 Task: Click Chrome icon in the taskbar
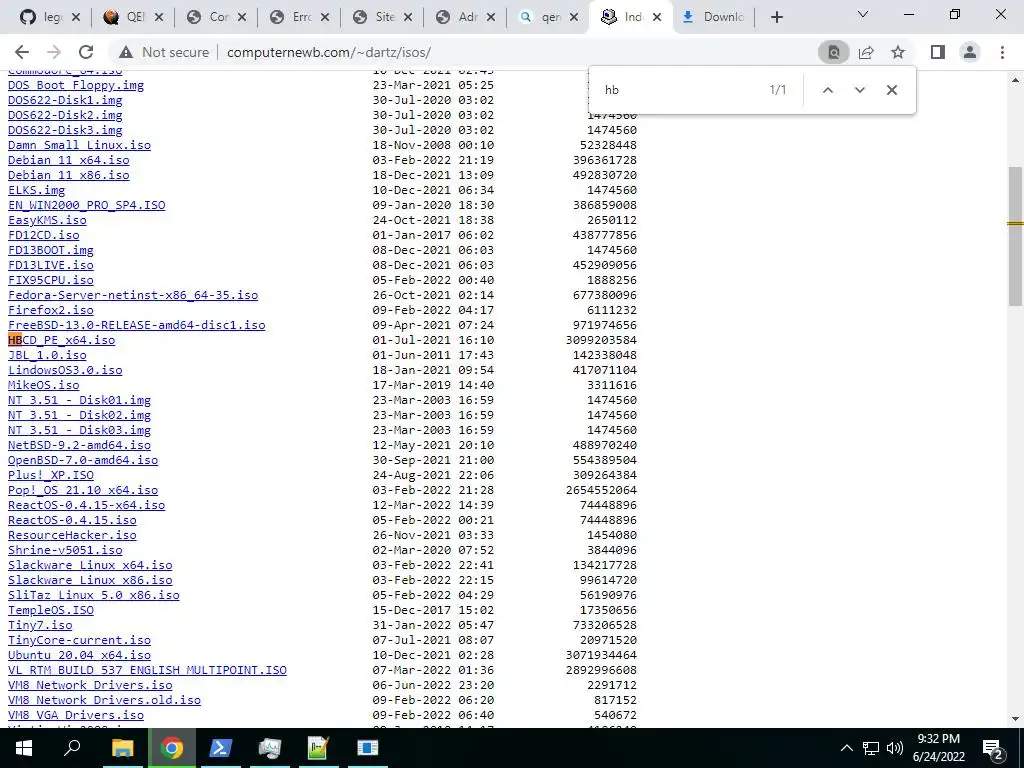click(171, 748)
